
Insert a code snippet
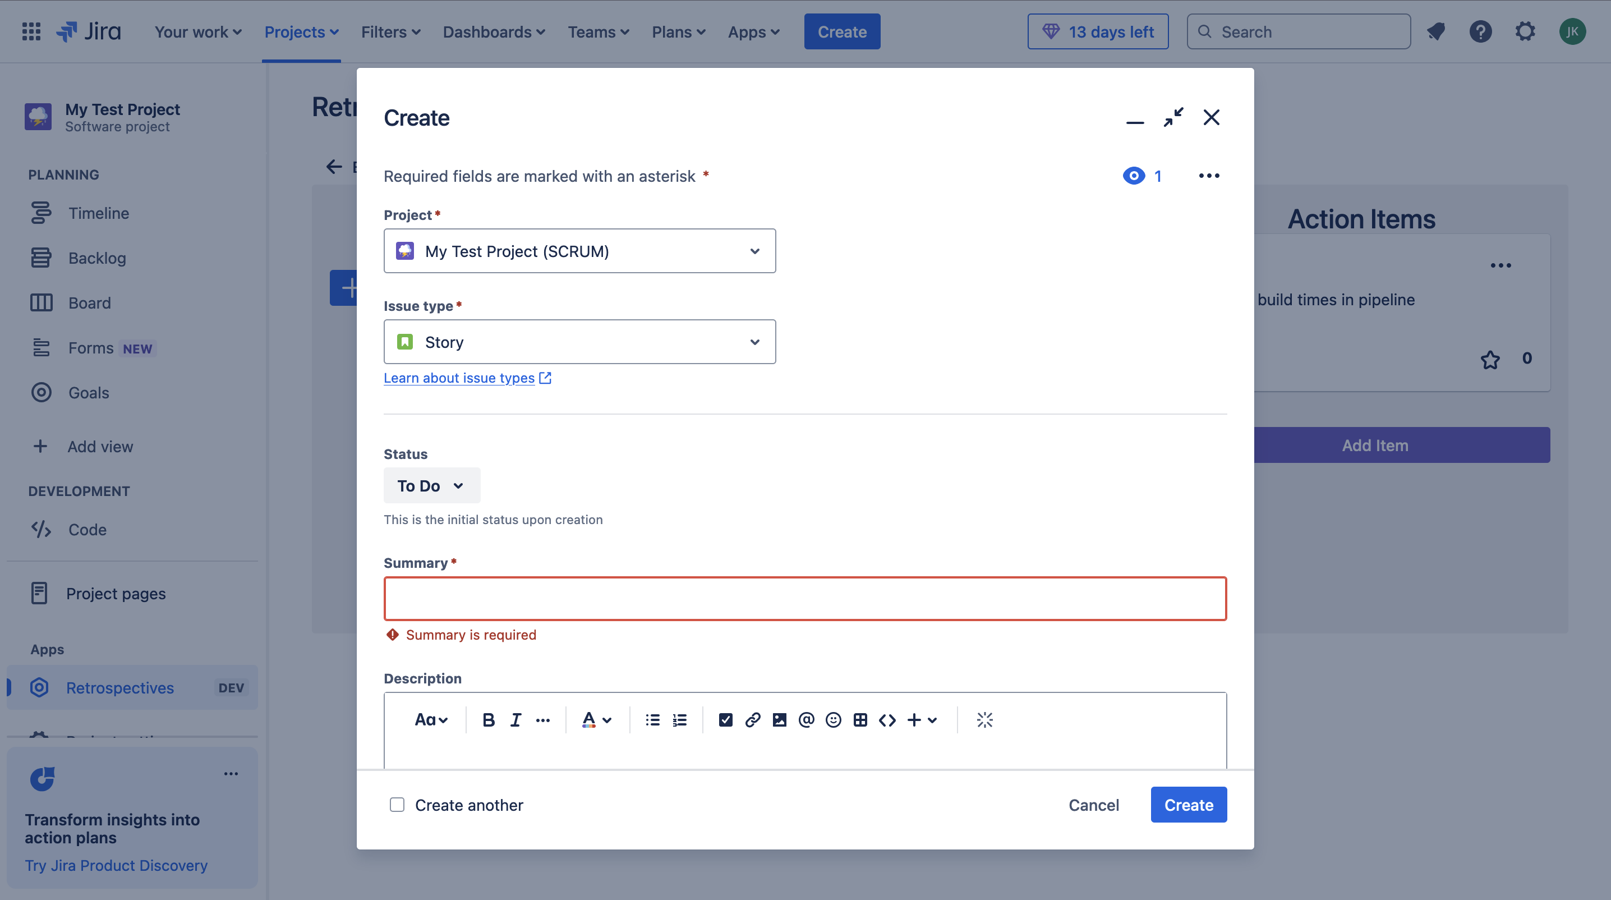coord(887,720)
